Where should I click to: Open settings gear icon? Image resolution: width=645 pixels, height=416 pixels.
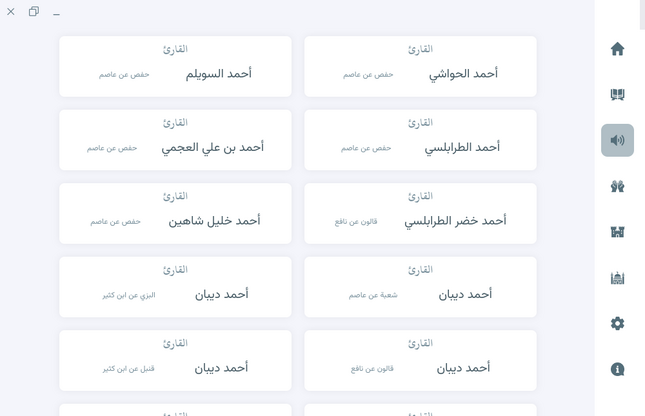pyautogui.click(x=617, y=323)
